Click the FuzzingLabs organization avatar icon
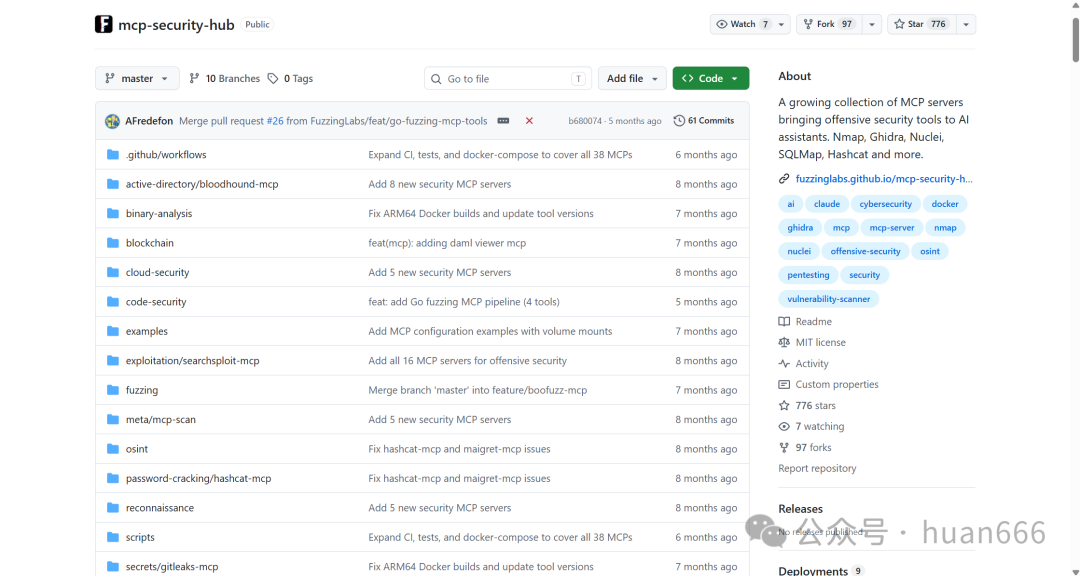 pyautogui.click(x=103, y=24)
